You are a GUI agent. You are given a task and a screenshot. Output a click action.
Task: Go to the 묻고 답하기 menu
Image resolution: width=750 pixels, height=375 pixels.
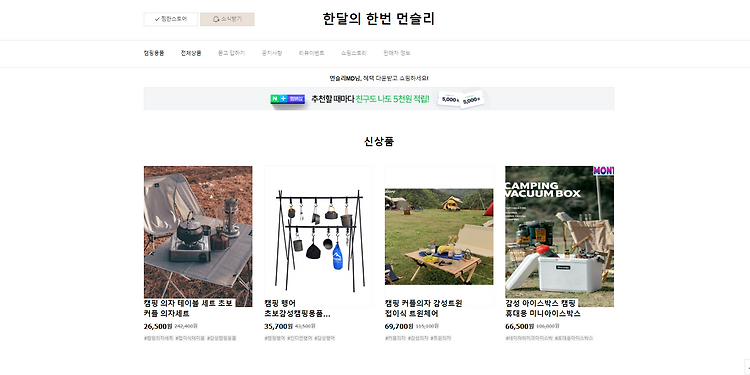click(231, 53)
